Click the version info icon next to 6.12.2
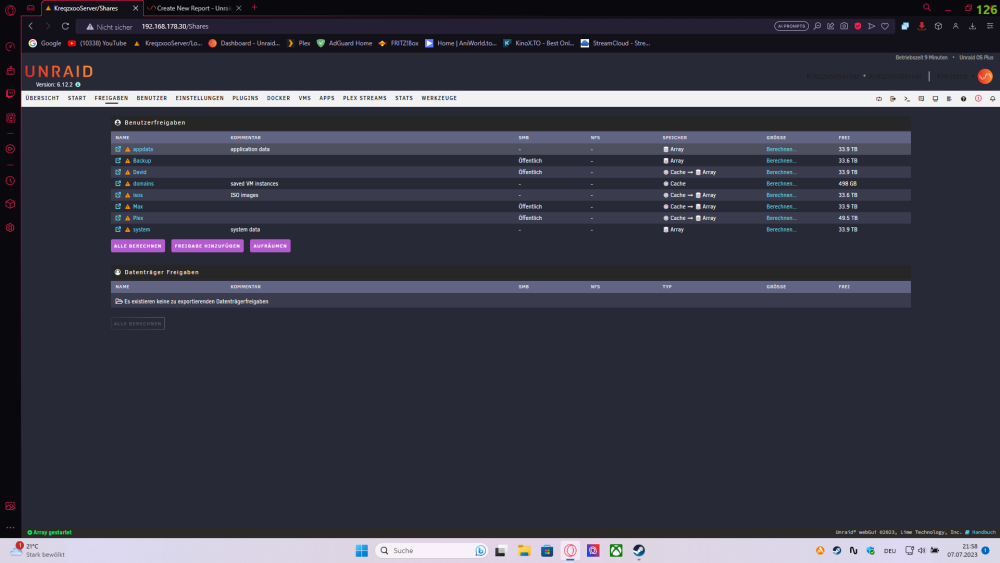This screenshot has height=563, width=1000. pyautogui.click(x=78, y=85)
